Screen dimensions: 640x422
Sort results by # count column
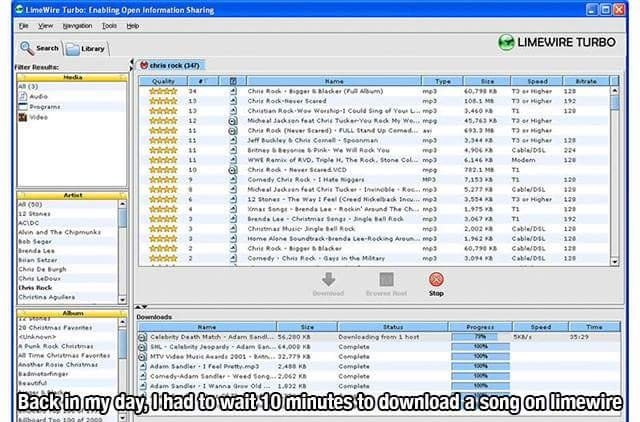203,81
